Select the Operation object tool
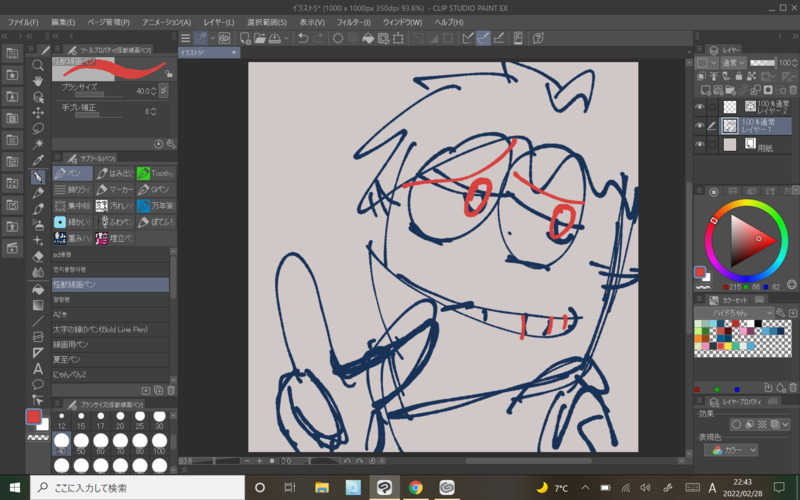 point(38,97)
